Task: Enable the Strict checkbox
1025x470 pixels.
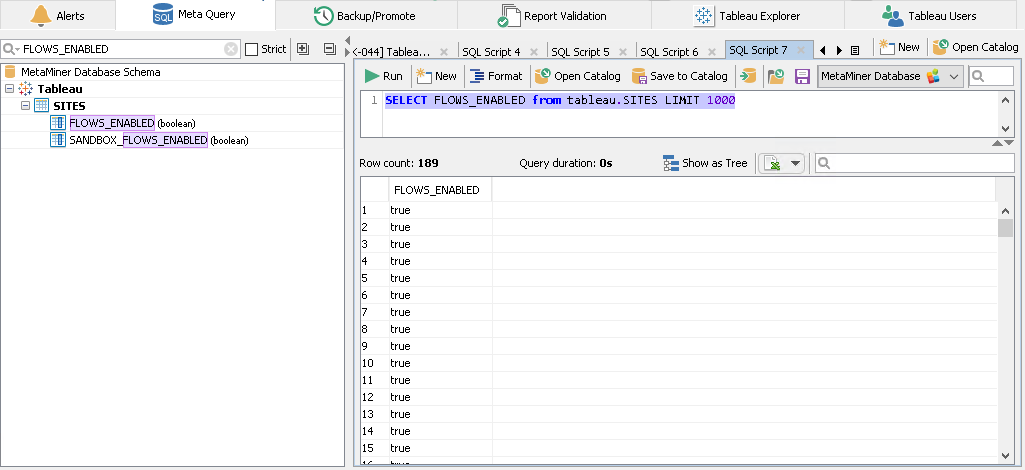Action: 252,49
